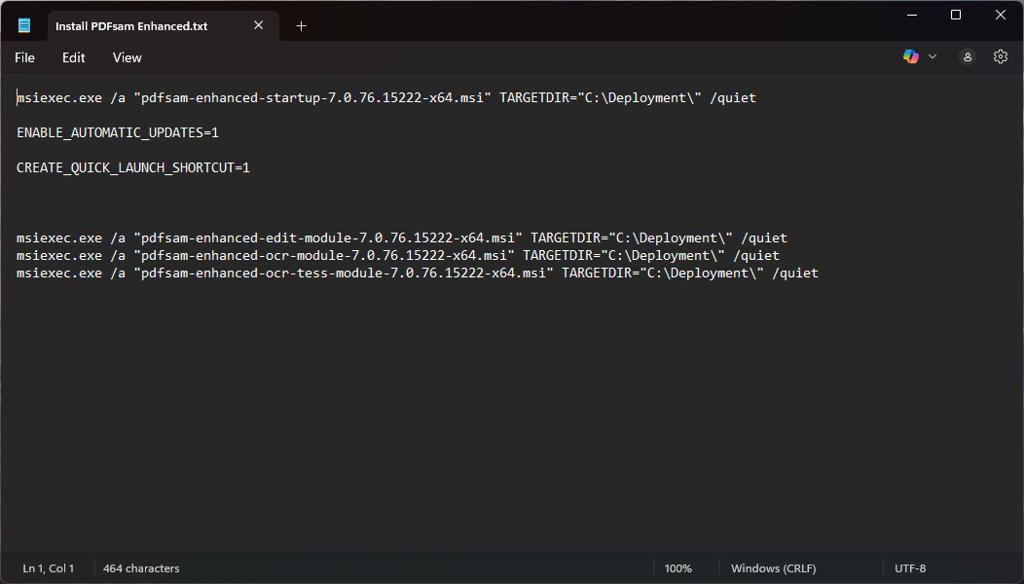Click the 100% zoom level indicator
Screen dimensions: 1024x584
click(678, 568)
